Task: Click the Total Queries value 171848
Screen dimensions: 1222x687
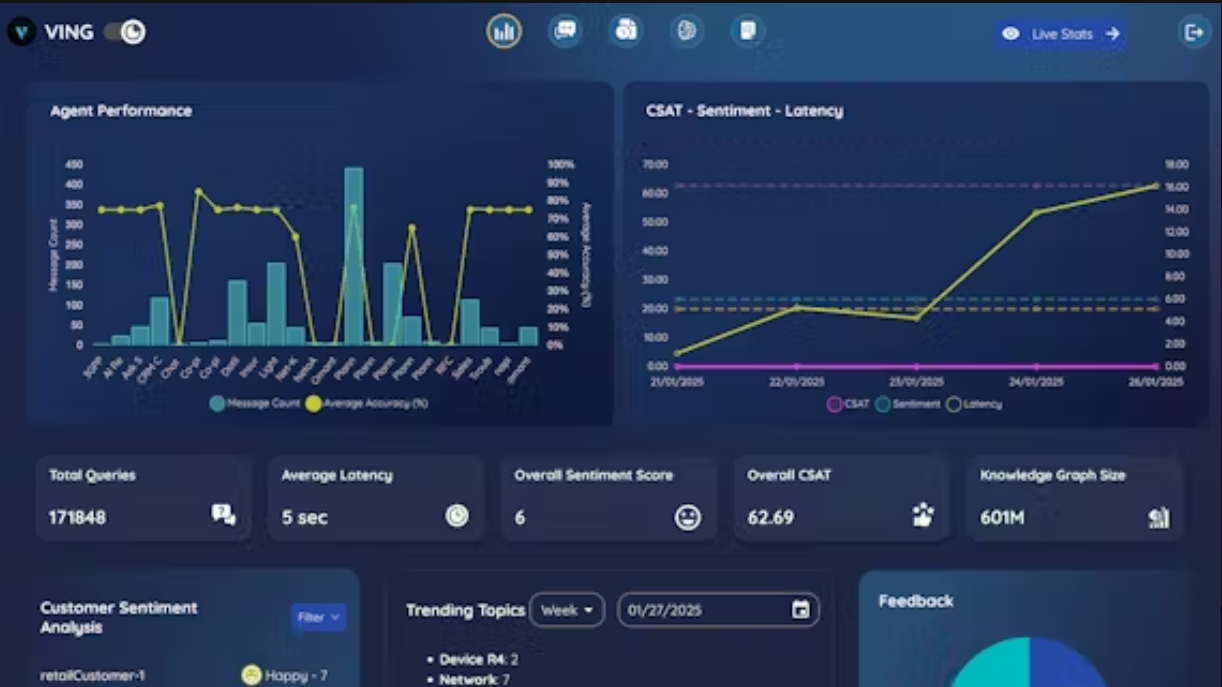Action: point(77,518)
